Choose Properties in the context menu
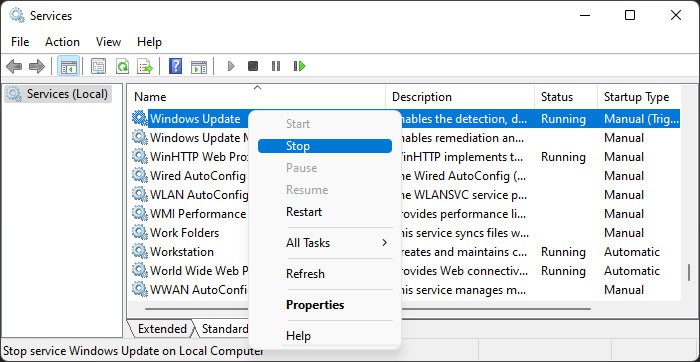 [x=325, y=305]
